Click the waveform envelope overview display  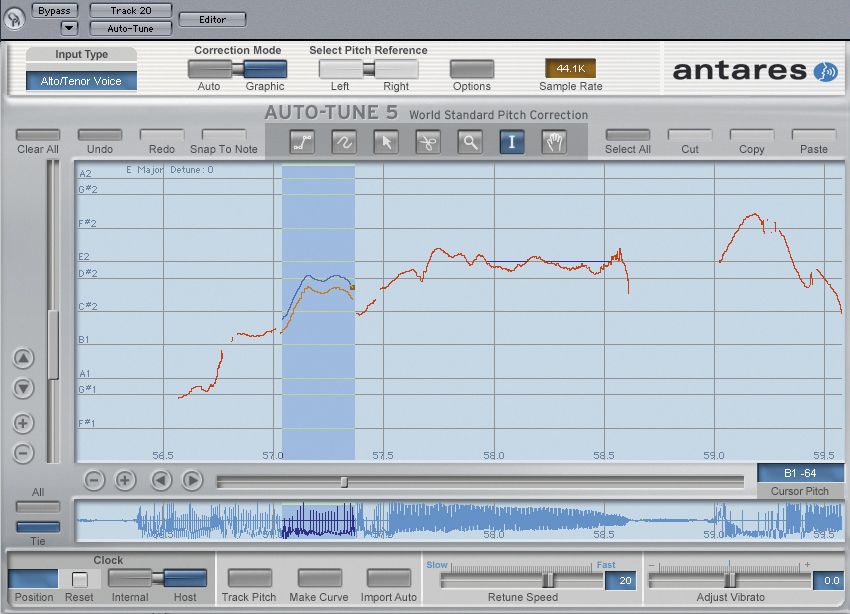click(460, 521)
